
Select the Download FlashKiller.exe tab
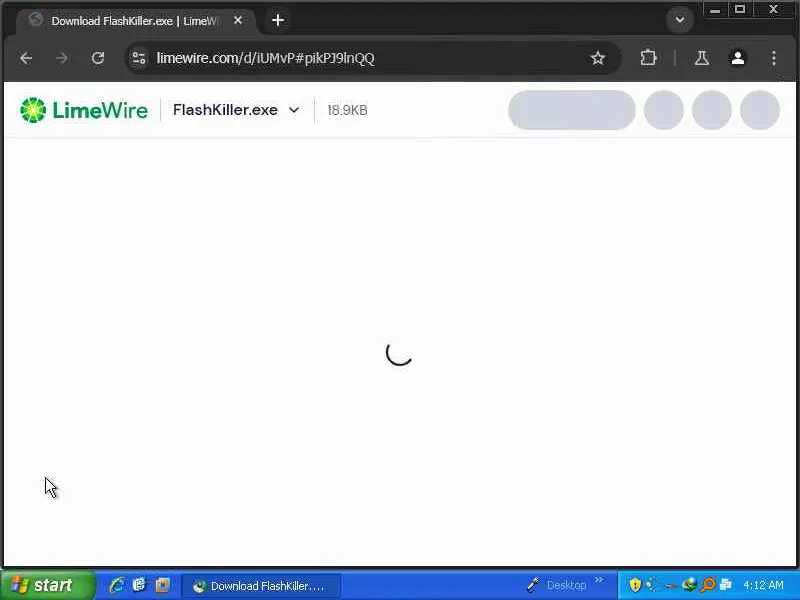pyautogui.click(x=135, y=21)
